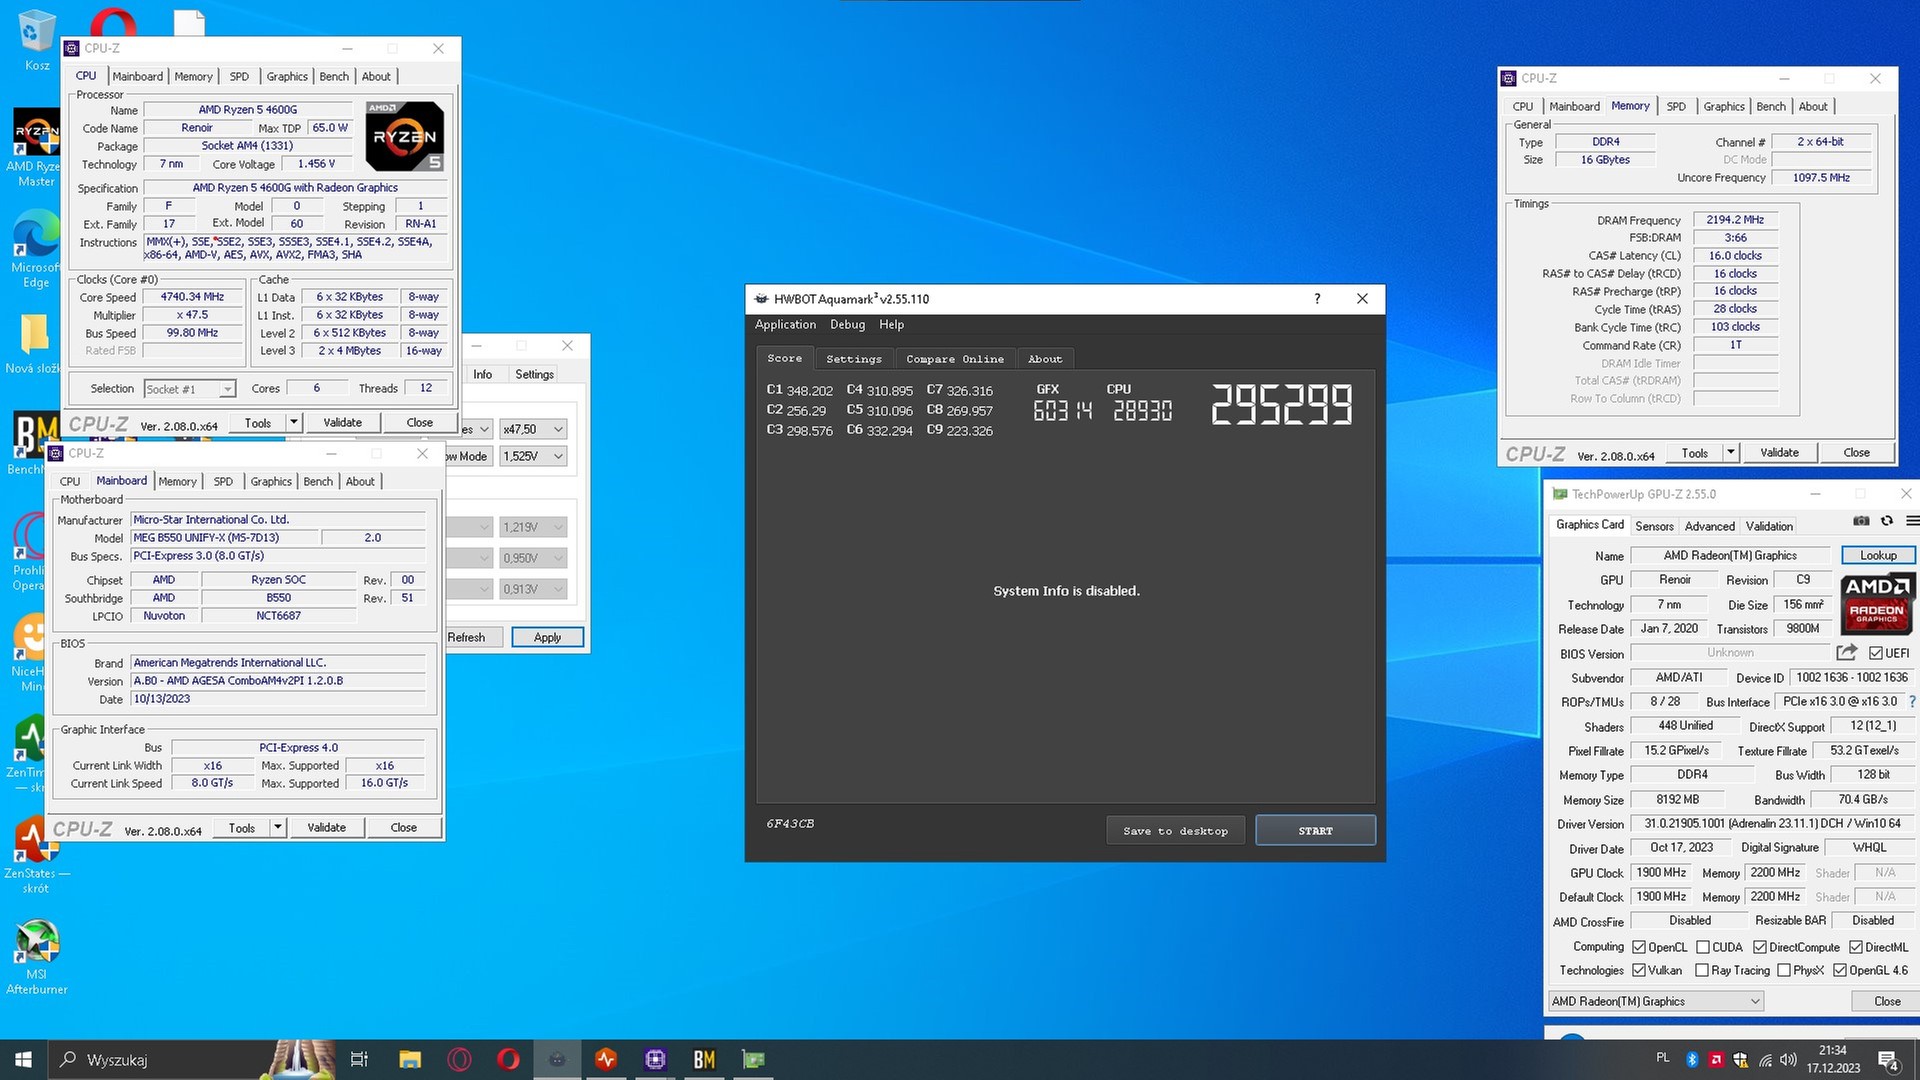Open Opera GX outlined icon on taskbar
This screenshot has height=1080, width=1920.
(x=459, y=1059)
